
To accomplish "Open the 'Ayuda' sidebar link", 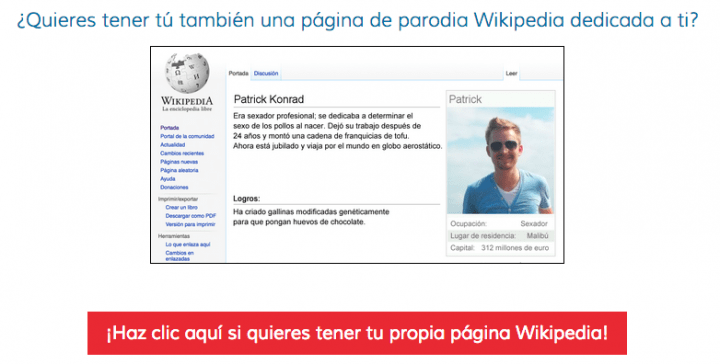I will point(168,179).
